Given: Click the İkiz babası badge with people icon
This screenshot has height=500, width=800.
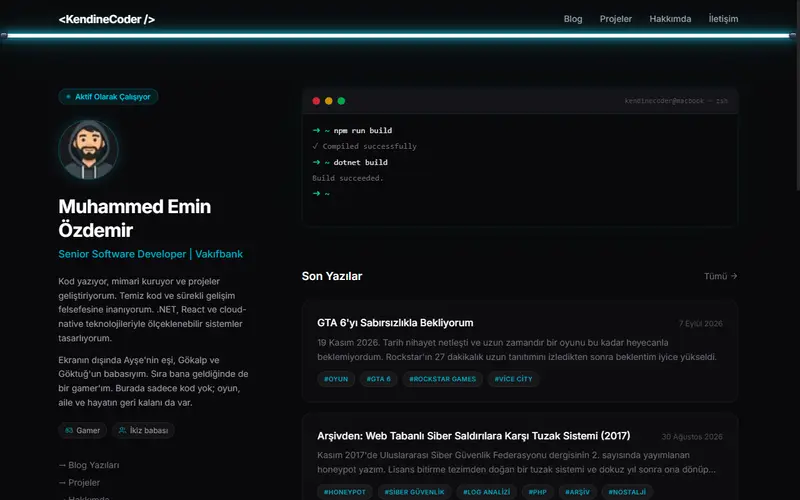Looking at the screenshot, I should pos(143,430).
